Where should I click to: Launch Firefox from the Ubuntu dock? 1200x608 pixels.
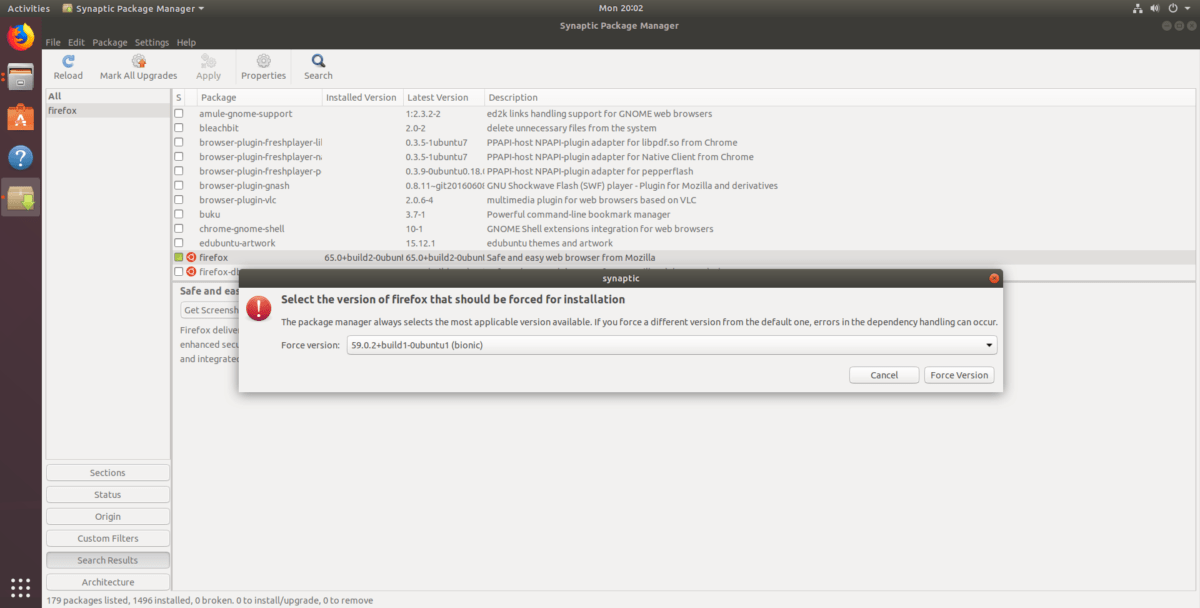(20, 37)
